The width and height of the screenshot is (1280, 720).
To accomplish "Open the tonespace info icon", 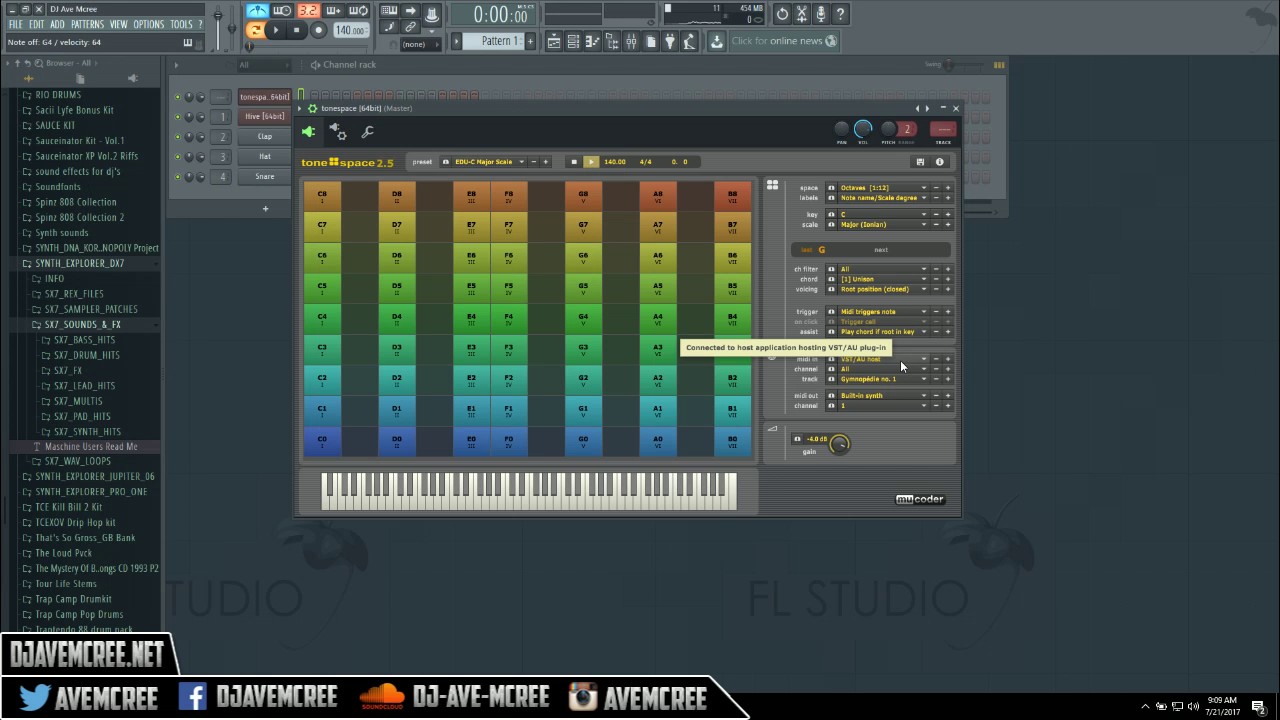I will click(x=939, y=162).
